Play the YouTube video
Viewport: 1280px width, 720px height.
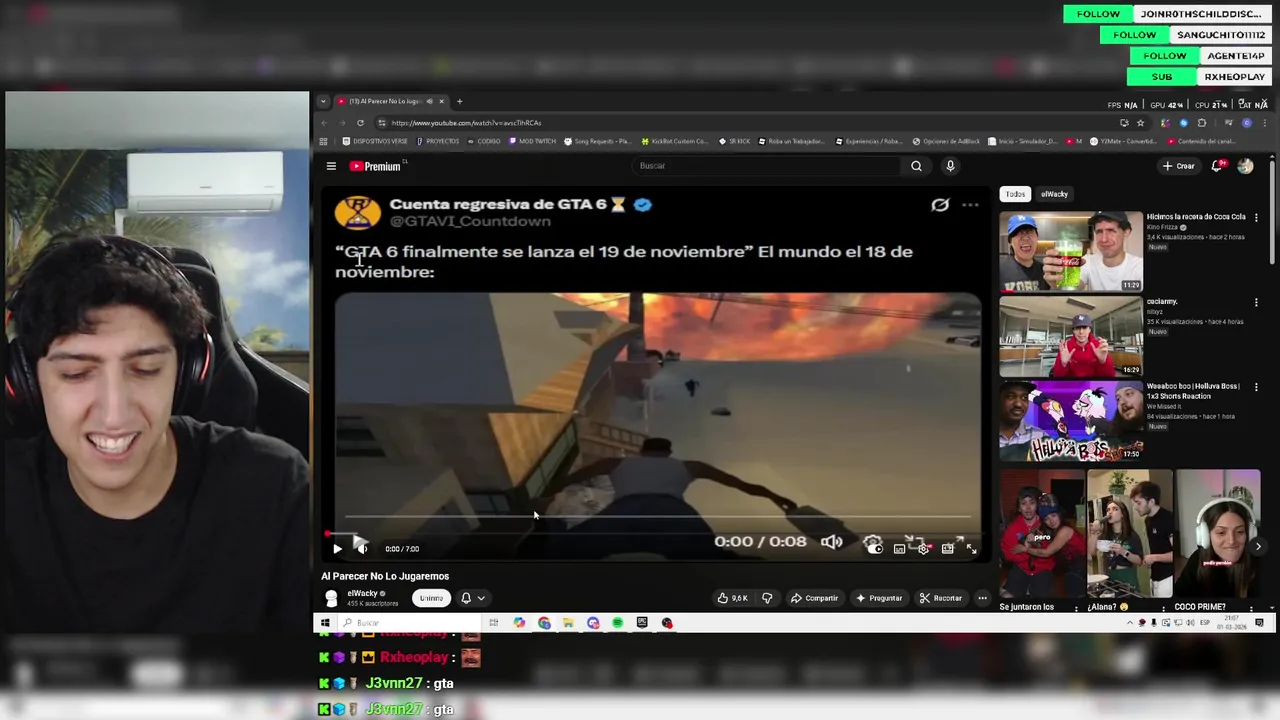coord(337,548)
